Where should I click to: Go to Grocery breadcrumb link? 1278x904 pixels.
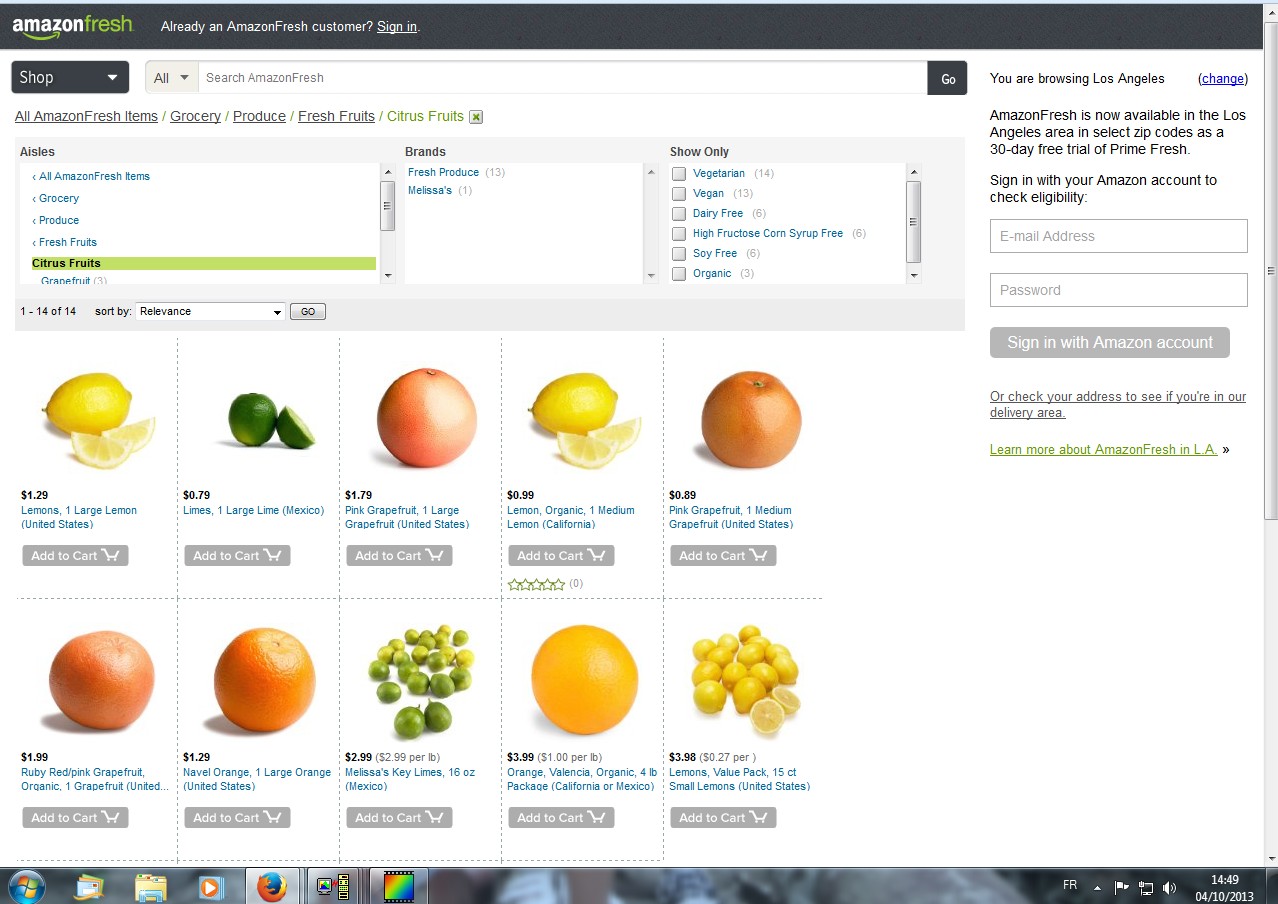(195, 116)
